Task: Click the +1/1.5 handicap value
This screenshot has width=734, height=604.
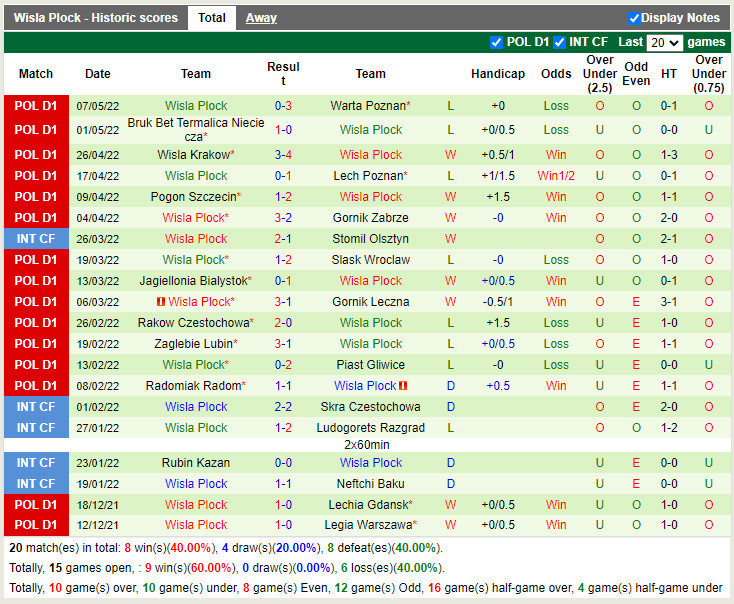Action: [x=498, y=176]
